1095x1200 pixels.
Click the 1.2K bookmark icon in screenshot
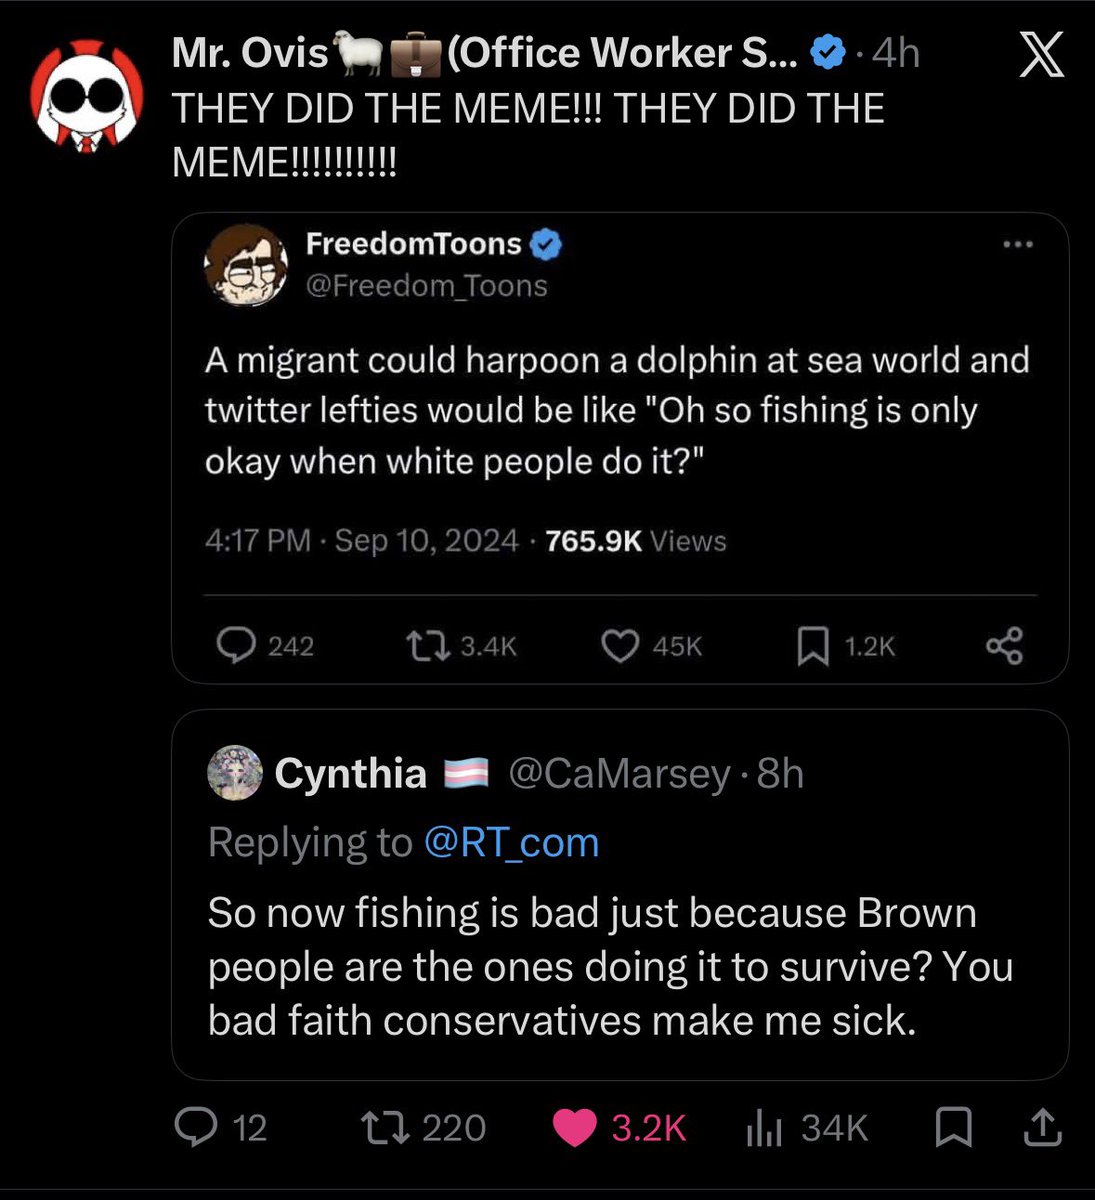tap(813, 647)
